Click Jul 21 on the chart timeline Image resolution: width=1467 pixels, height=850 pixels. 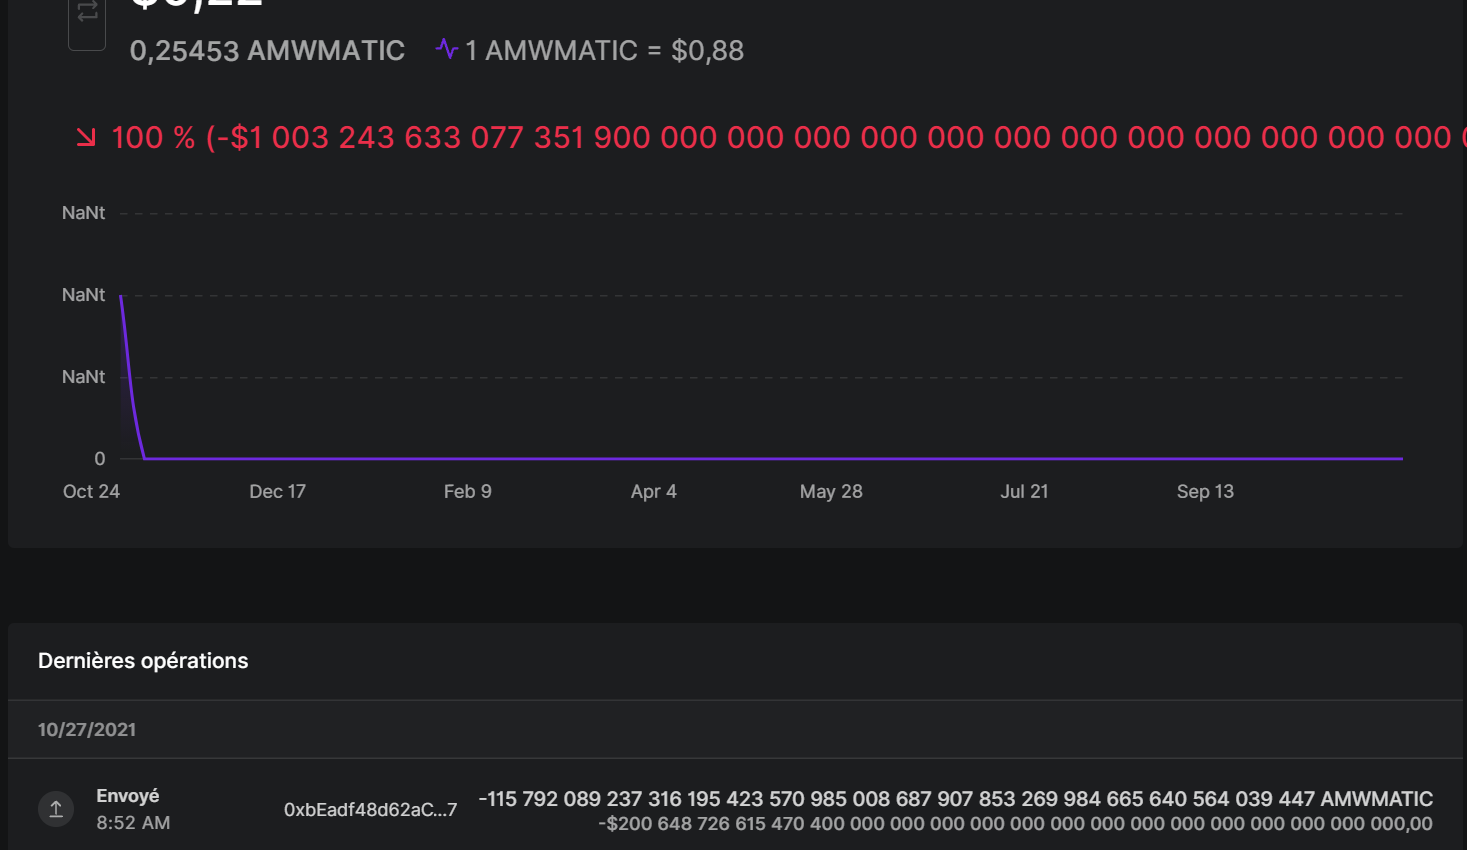pyautogui.click(x=1024, y=492)
